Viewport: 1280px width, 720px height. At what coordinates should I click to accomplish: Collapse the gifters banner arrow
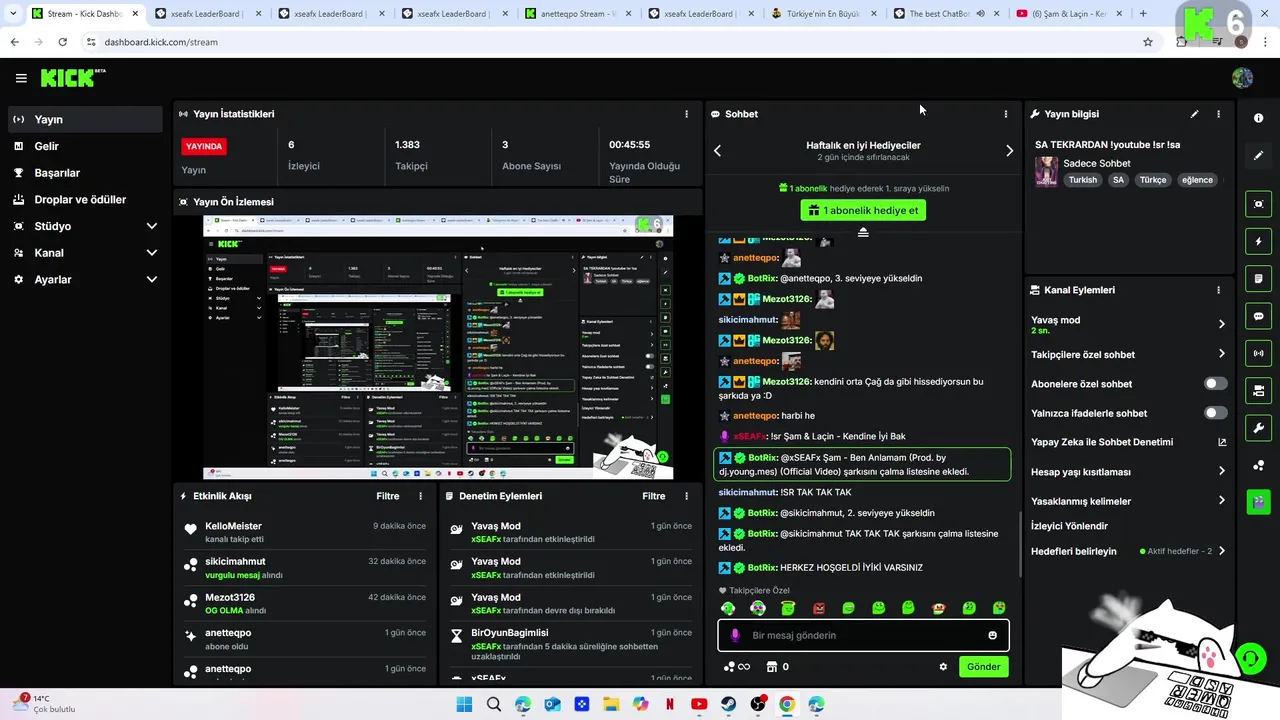[x=863, y=232]
